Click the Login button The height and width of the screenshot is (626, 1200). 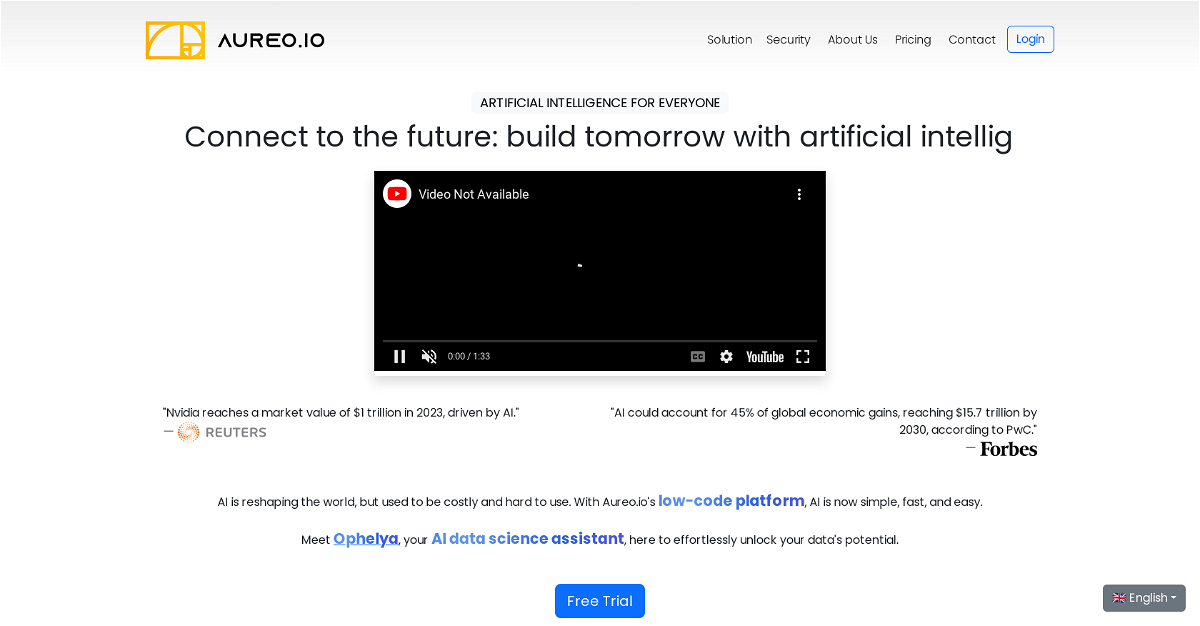(x=1030, y=40)
